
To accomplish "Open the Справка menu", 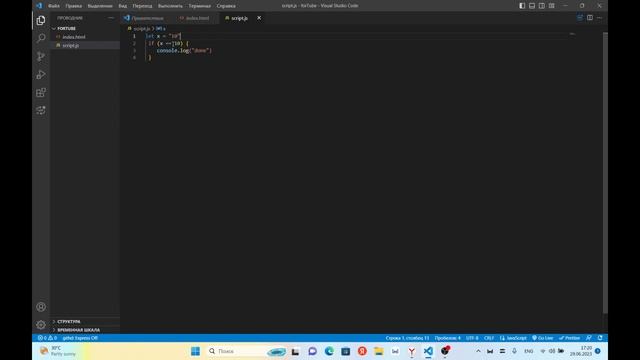I will 226,6.
